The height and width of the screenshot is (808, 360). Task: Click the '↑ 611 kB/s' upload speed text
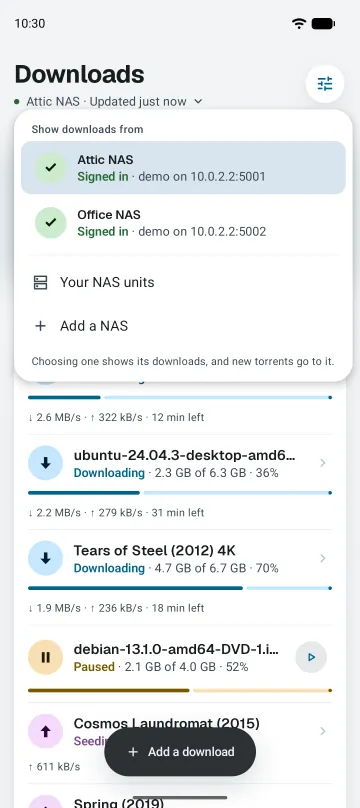[x=54, y=767]
